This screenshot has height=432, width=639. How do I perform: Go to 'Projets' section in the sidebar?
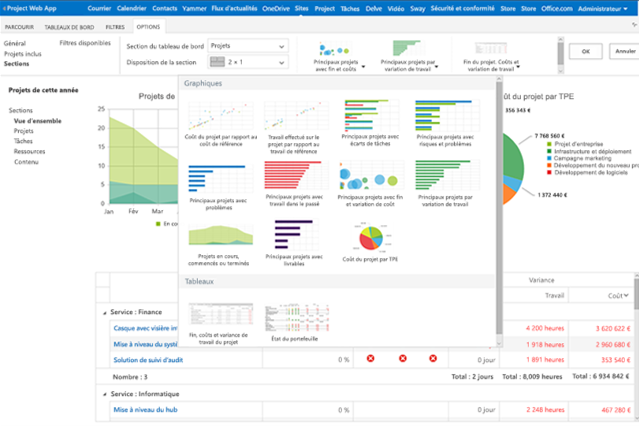[24, 131]
